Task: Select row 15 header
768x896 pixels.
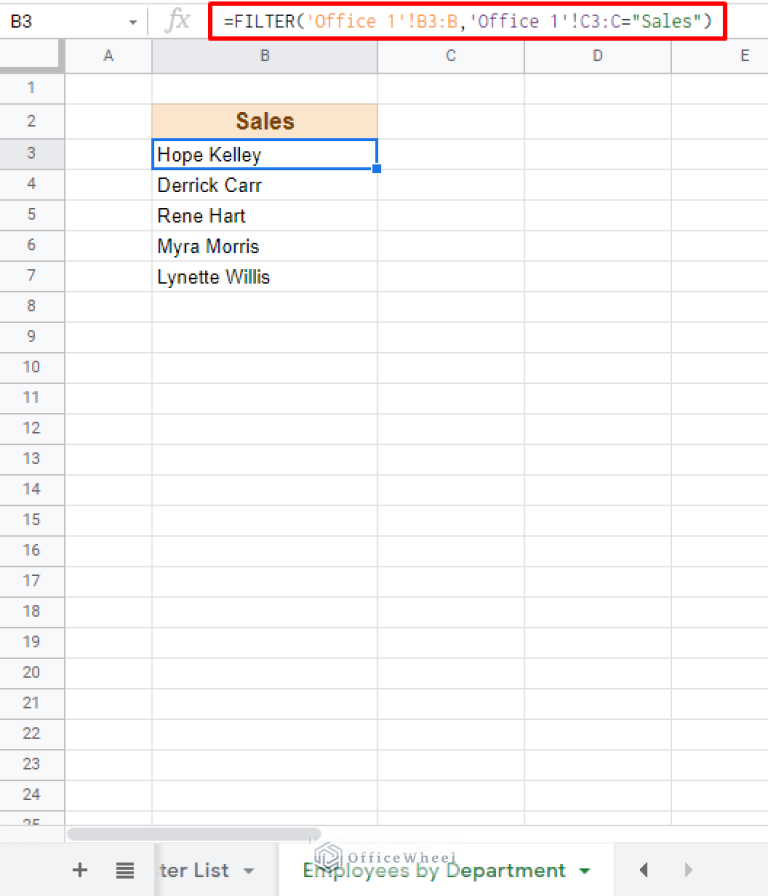Action: [31, 520]
